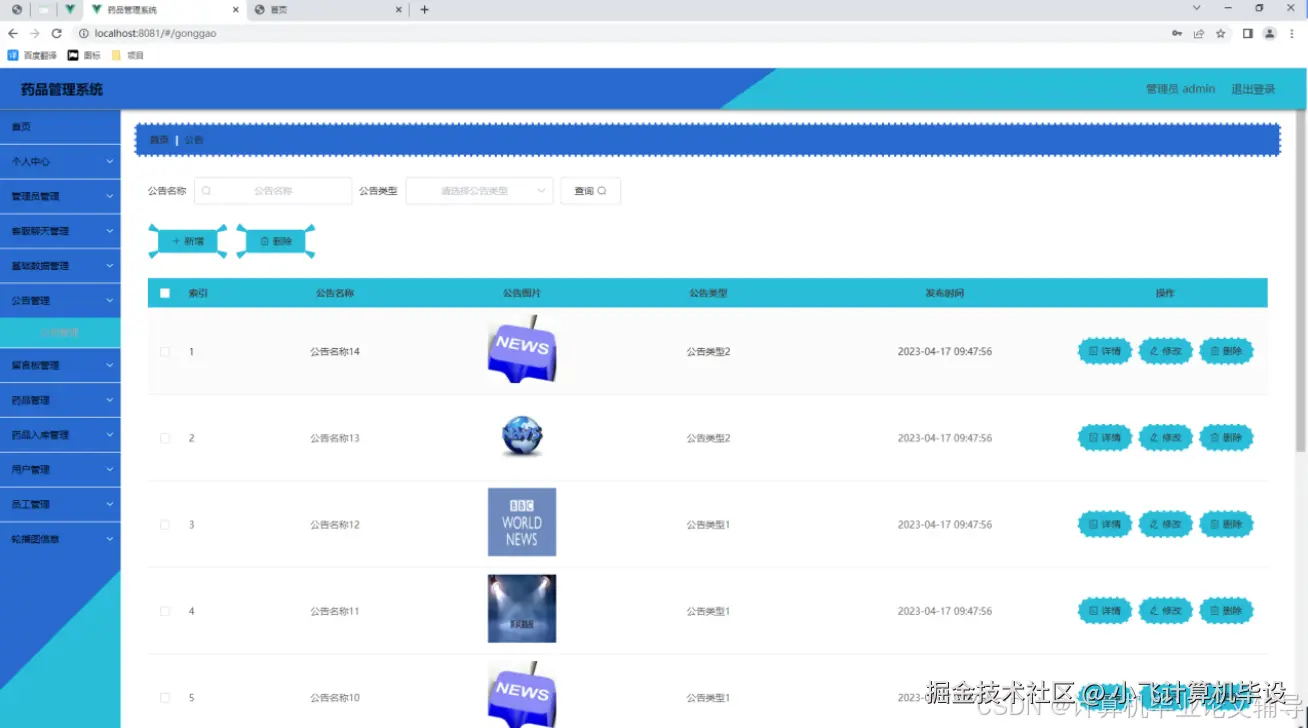Open the 公告类型 dropdown selector
Image resolution: width=1308 pixels, height=728 pixels.
(x=479, y=189)
